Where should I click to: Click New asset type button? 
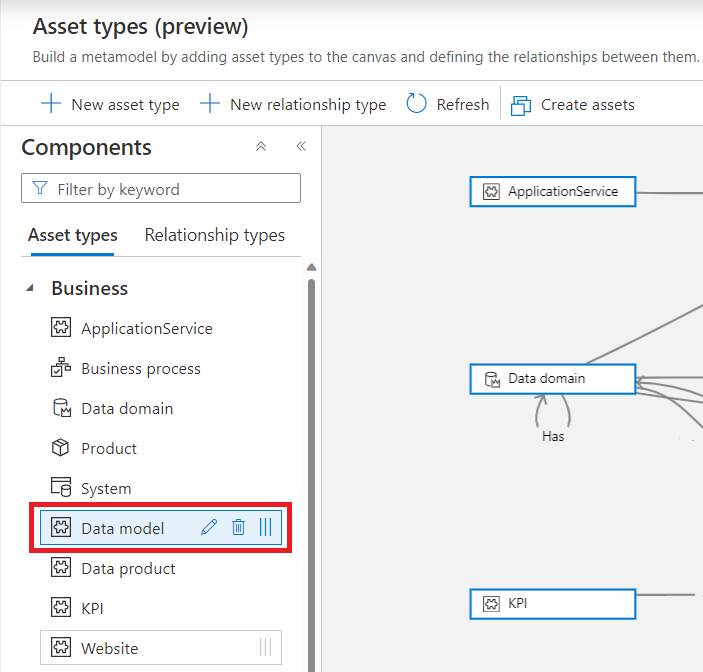(110, 104)
